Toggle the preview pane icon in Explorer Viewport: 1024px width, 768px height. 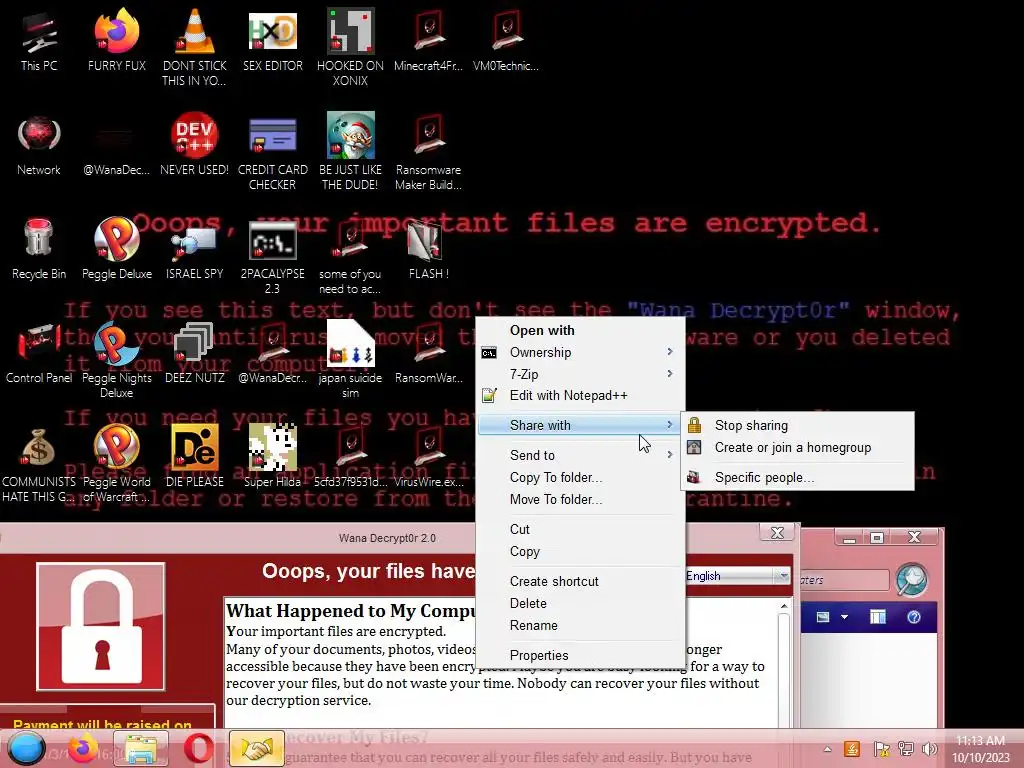878,617
